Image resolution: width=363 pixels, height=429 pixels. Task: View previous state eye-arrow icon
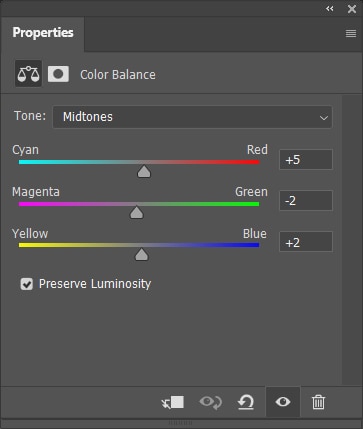click(211, 402)
